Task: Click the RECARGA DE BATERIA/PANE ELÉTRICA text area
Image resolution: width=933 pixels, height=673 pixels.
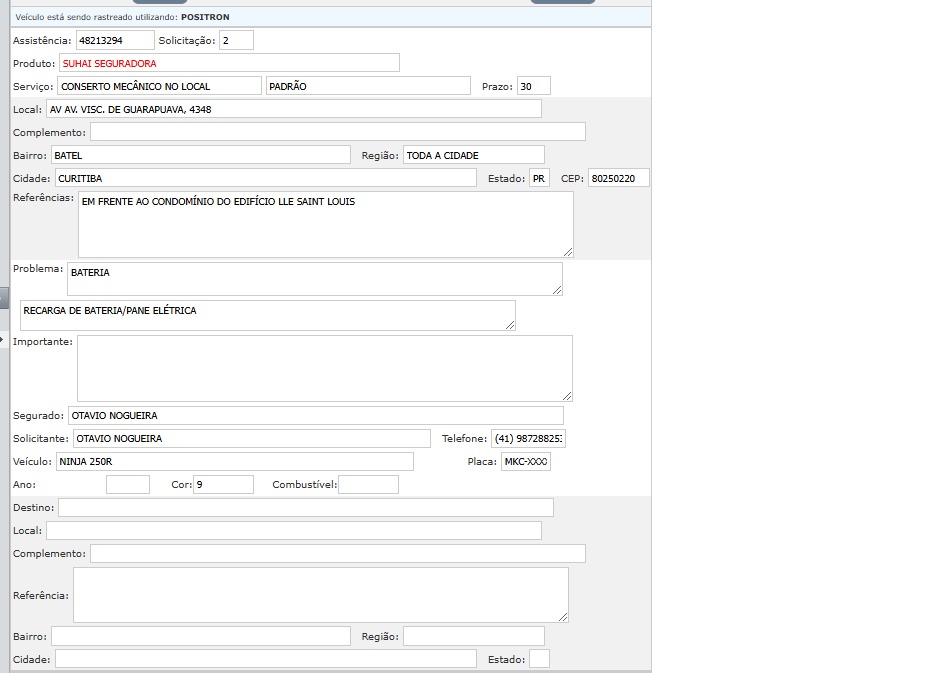Action: (x=268, y=315)
